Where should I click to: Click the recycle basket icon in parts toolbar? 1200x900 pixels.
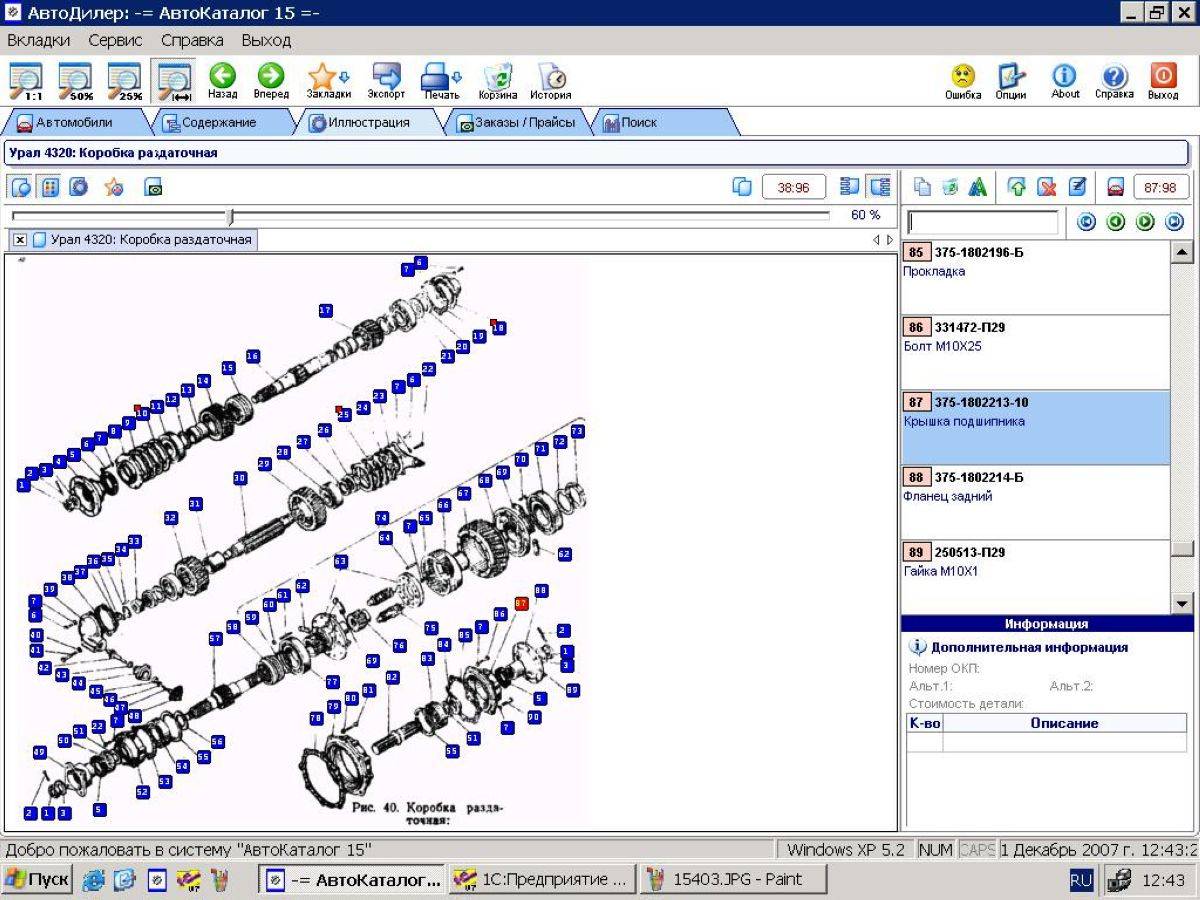[x=950, y=187]
